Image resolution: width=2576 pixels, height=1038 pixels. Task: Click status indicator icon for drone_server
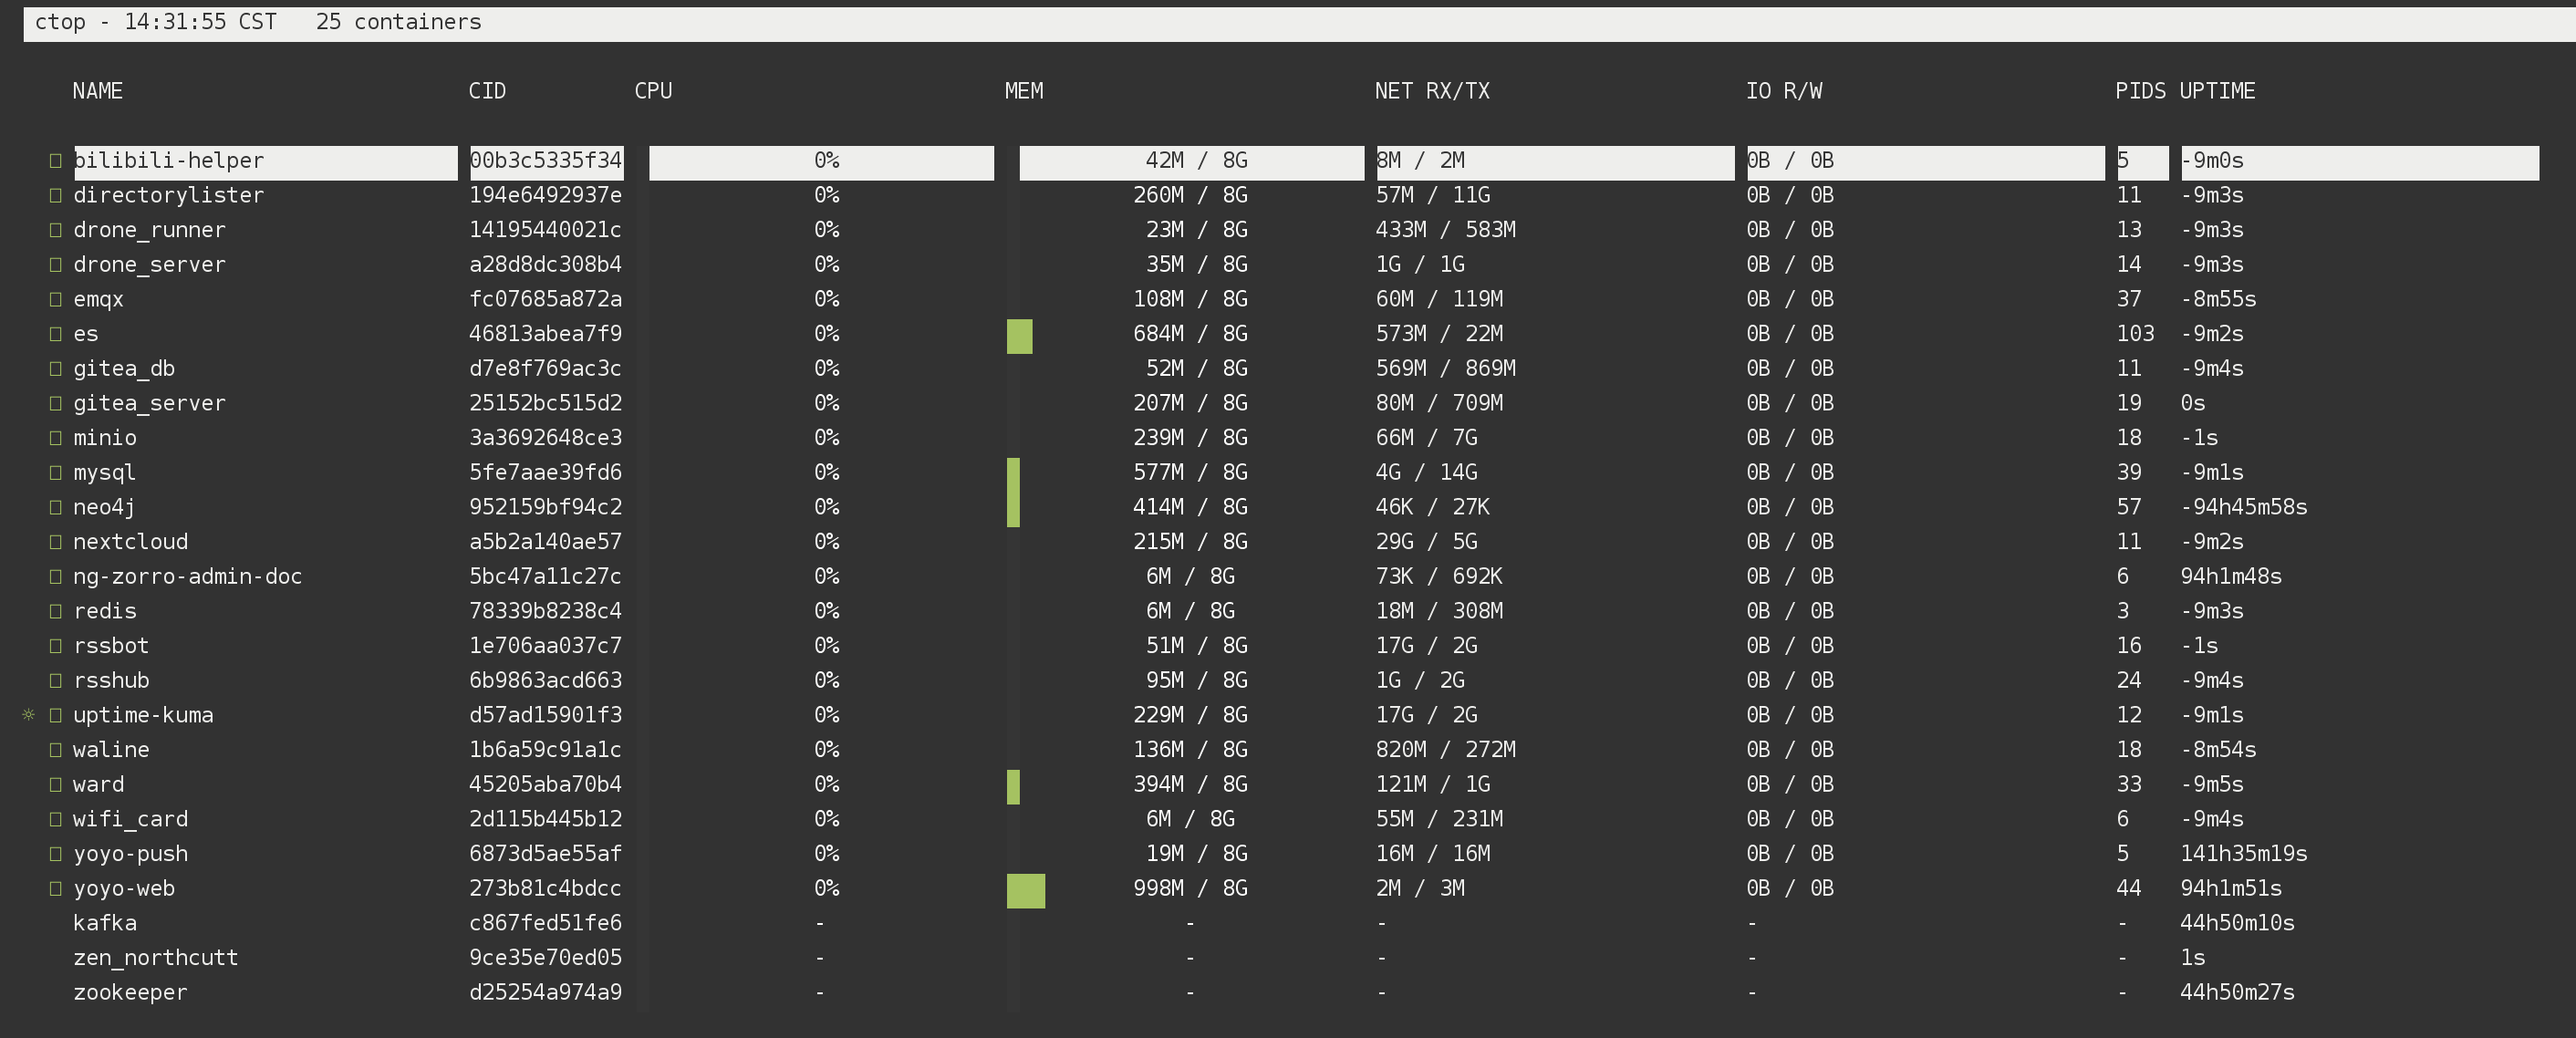tap(56, 265)
